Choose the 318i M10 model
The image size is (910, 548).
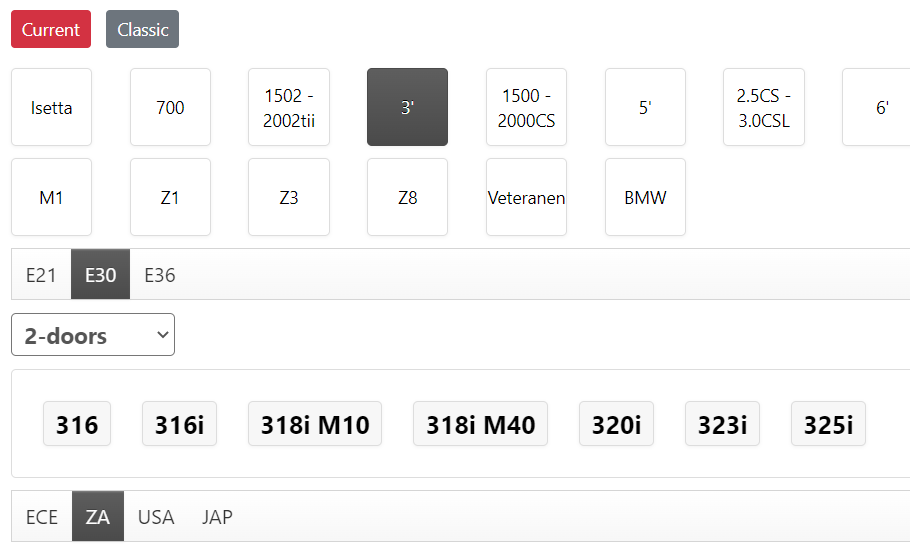(x=315, y=424)
